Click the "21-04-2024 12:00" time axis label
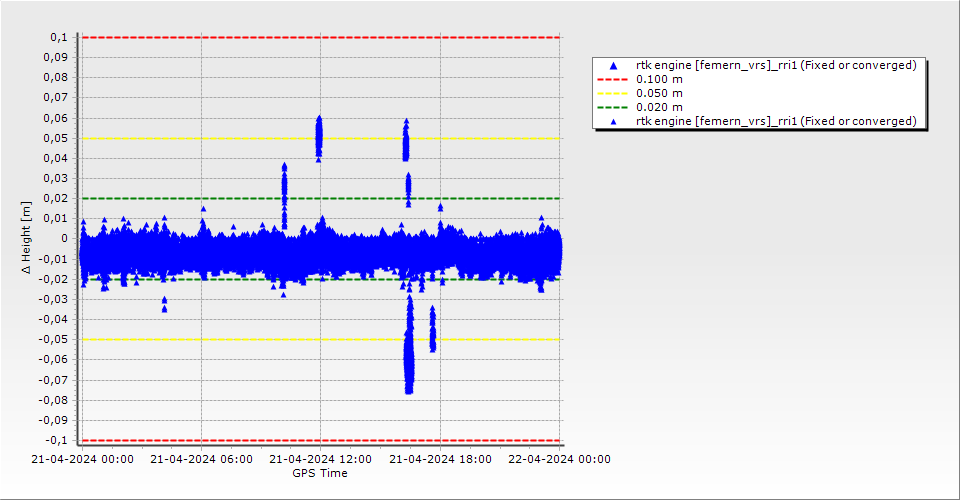The image size is (960, 500). click(x=321, y=459)
